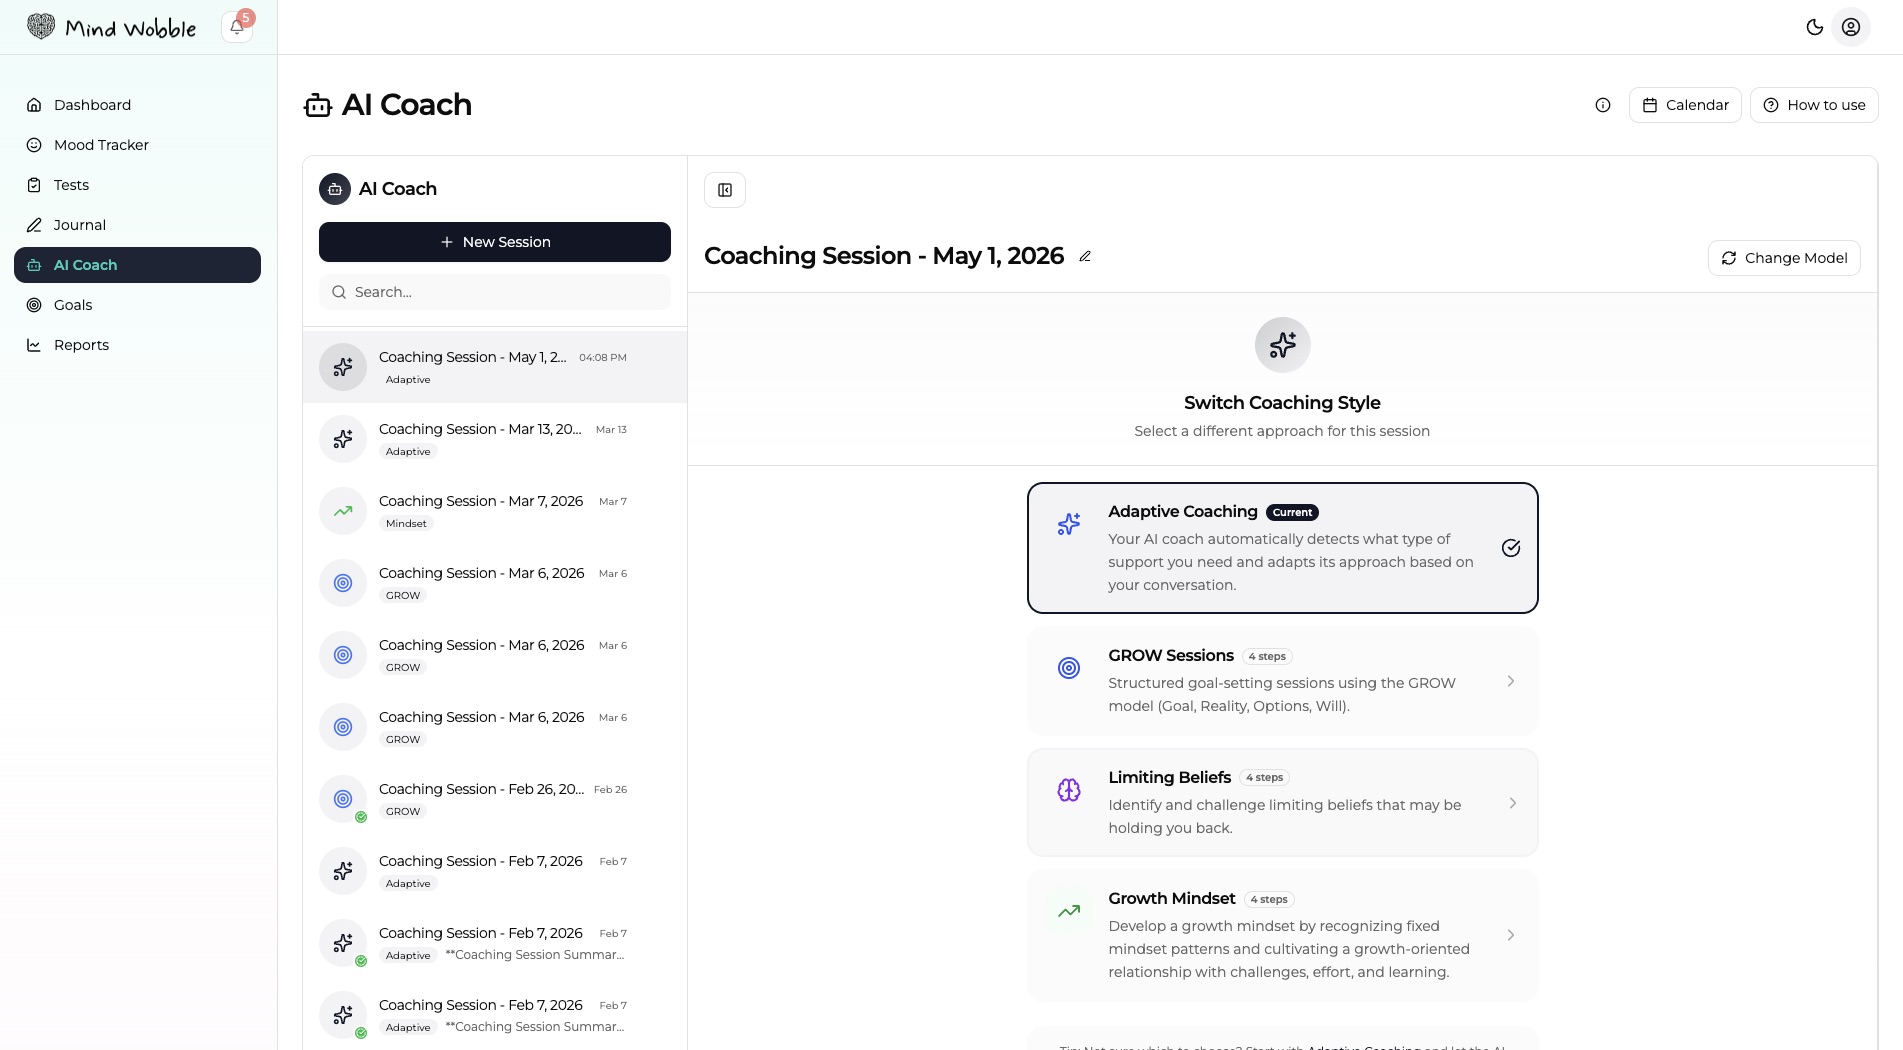The height and width of the screenshot is (1050, 1903).
Task: Choose the Growth Mindset coaching card
Action: tap(1283, 935)
